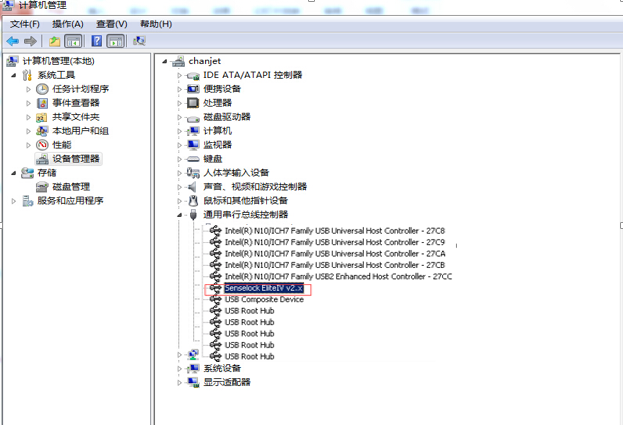Image resolution: width=623 pixels, height=425 pixels.
Task: Expand the IDE ATA/ATAPI 控制器 node
Action: (180, 75)
